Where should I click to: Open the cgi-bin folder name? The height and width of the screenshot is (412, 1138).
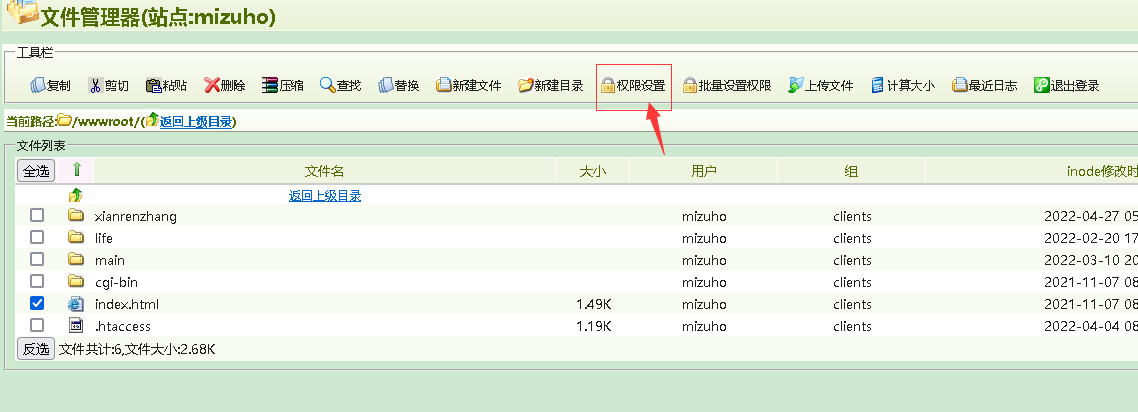coord(116,282)
